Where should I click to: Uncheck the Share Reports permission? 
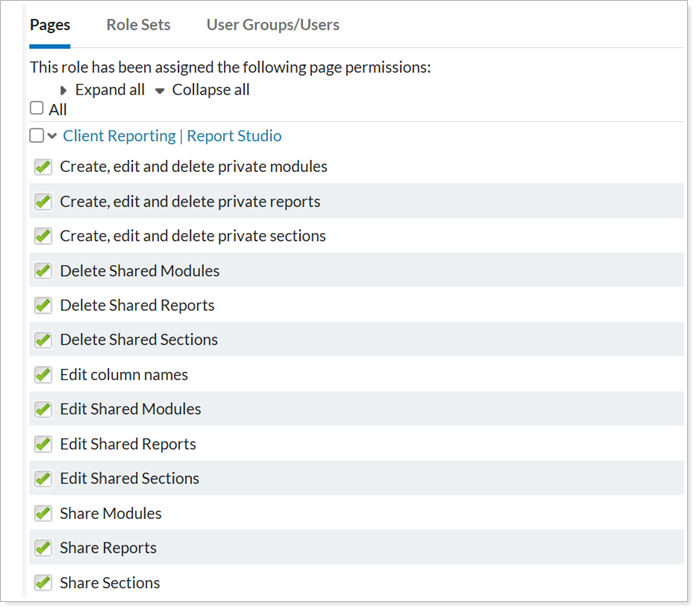coord(43,548)
